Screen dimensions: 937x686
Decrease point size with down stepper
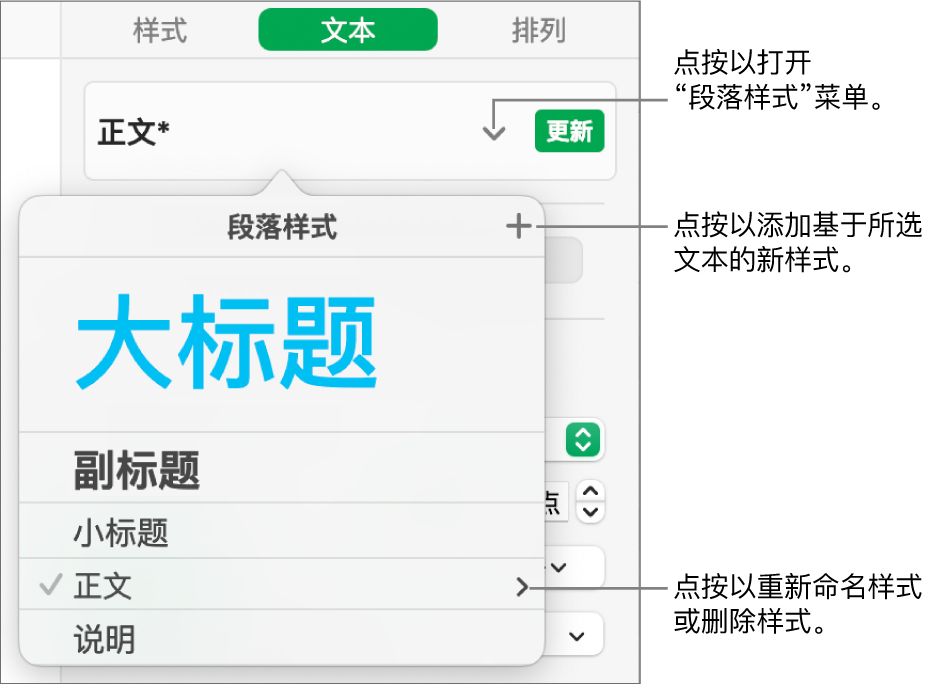590,512
